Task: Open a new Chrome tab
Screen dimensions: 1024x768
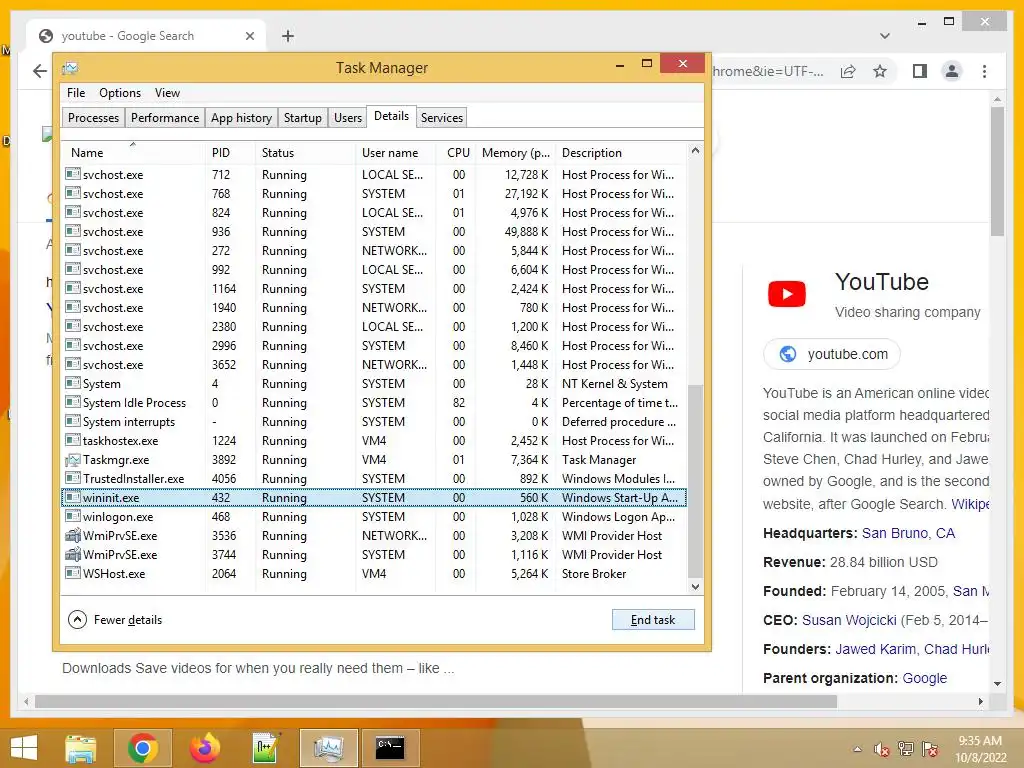Action: 288,36
